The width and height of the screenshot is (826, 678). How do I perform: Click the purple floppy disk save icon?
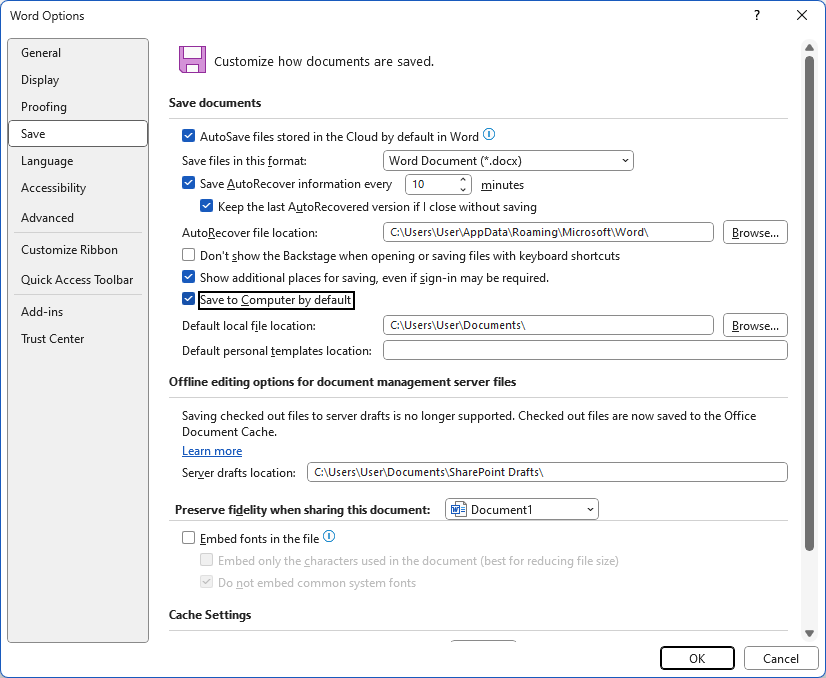[x=192, y=60]
